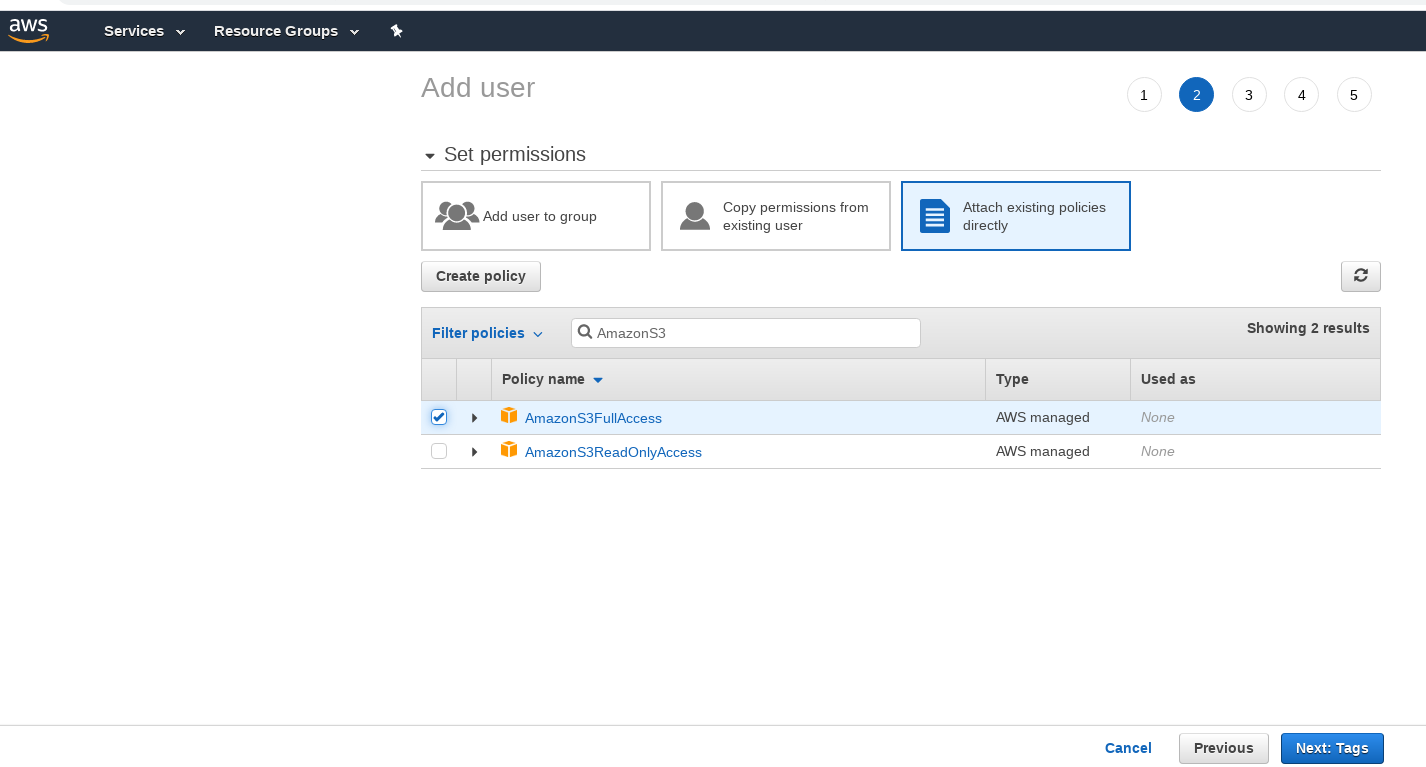Expand the AmazonS3FullAccess policy details arrow
The width and height of the screenshot is (1426, 767).
(x=474, y=418)
